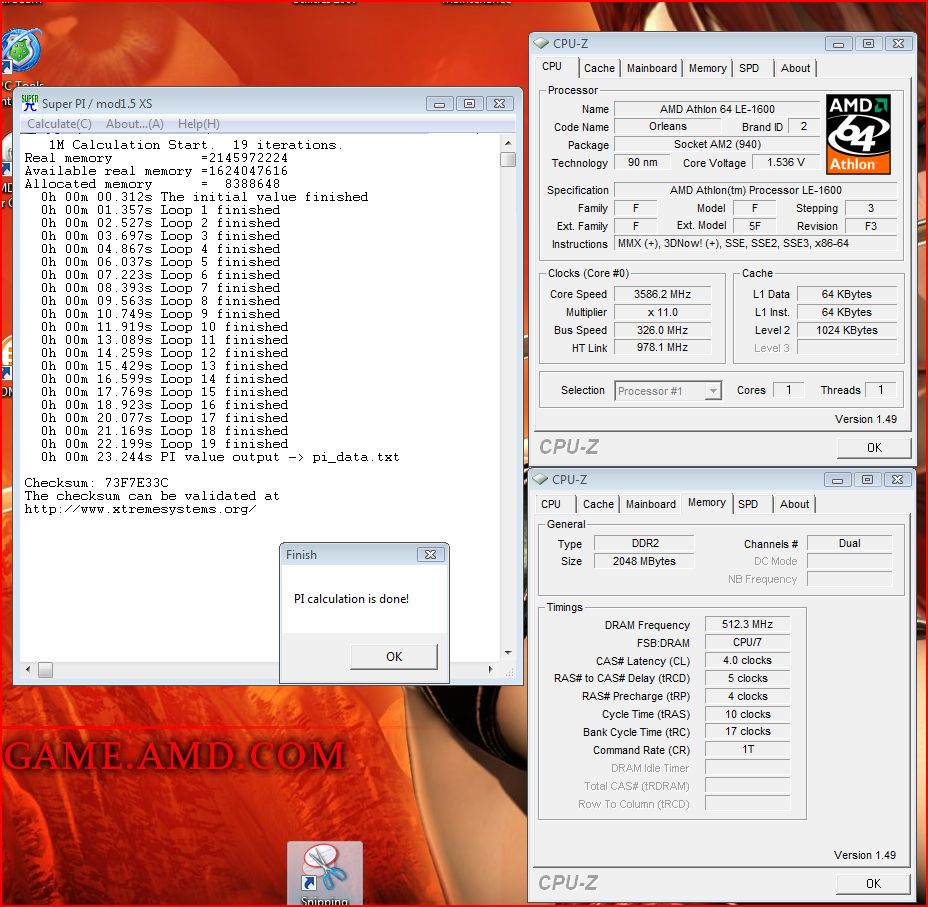Expand the Processor #1 selection dropdown

tap(713, 390)
